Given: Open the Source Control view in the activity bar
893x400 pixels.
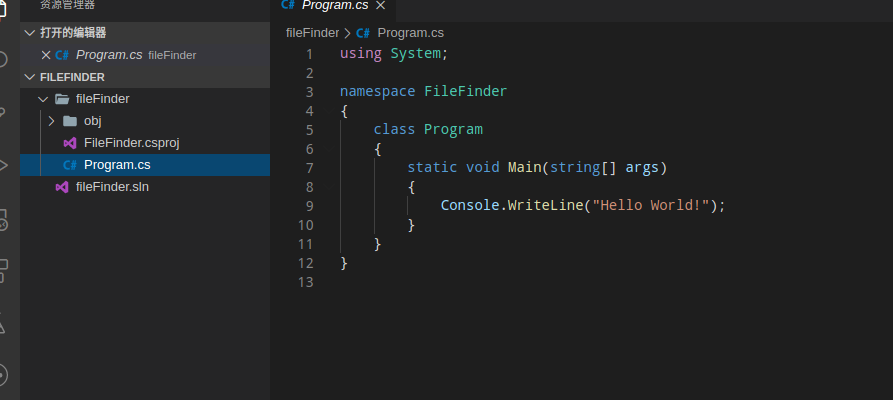Looking at the screenshot, I should 4,112.
